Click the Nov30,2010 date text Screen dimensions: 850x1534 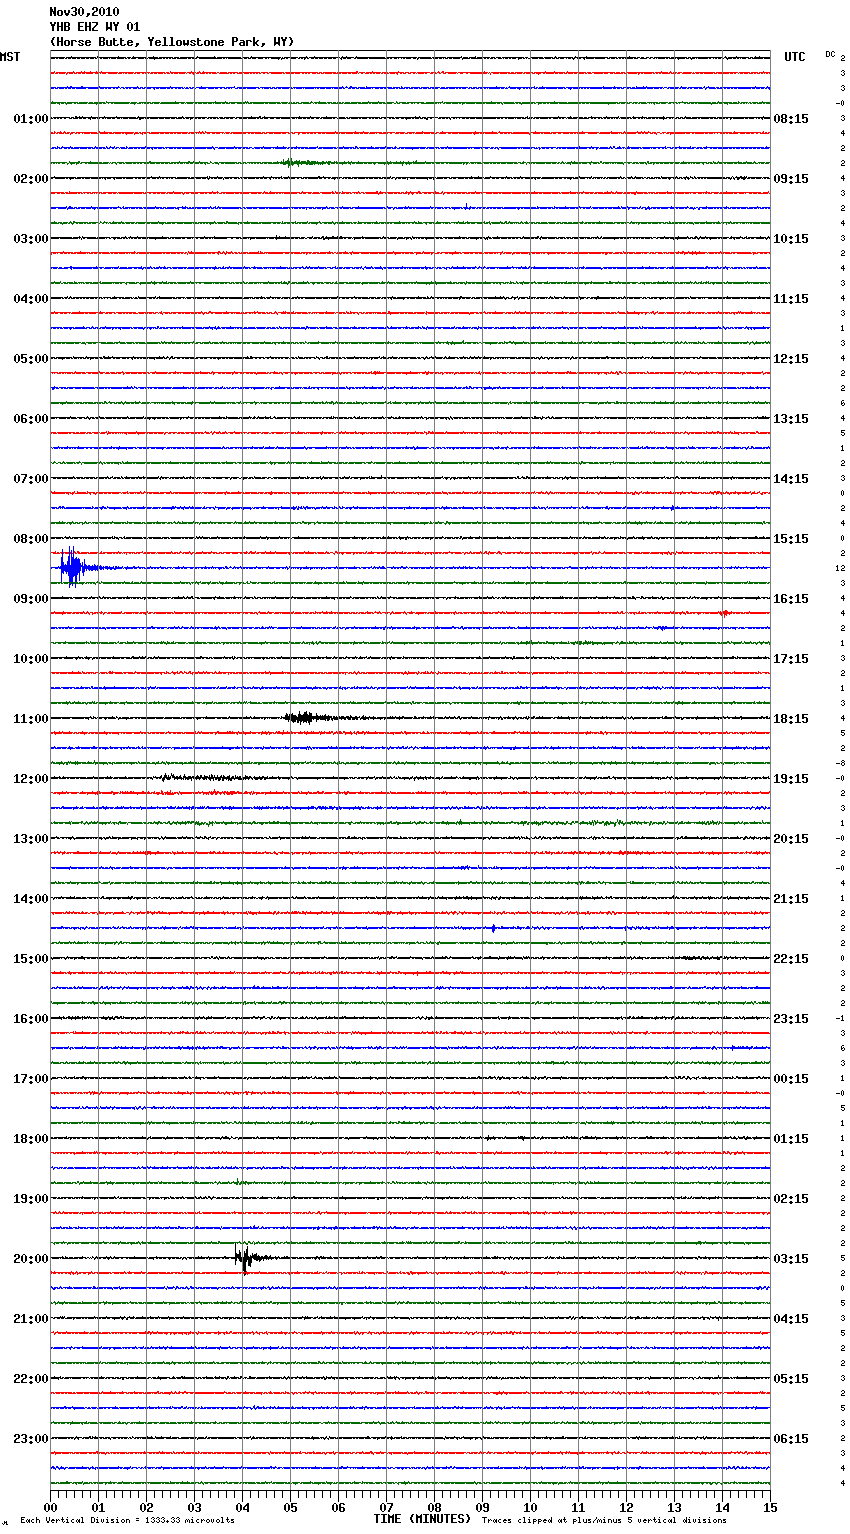(84, 12)
